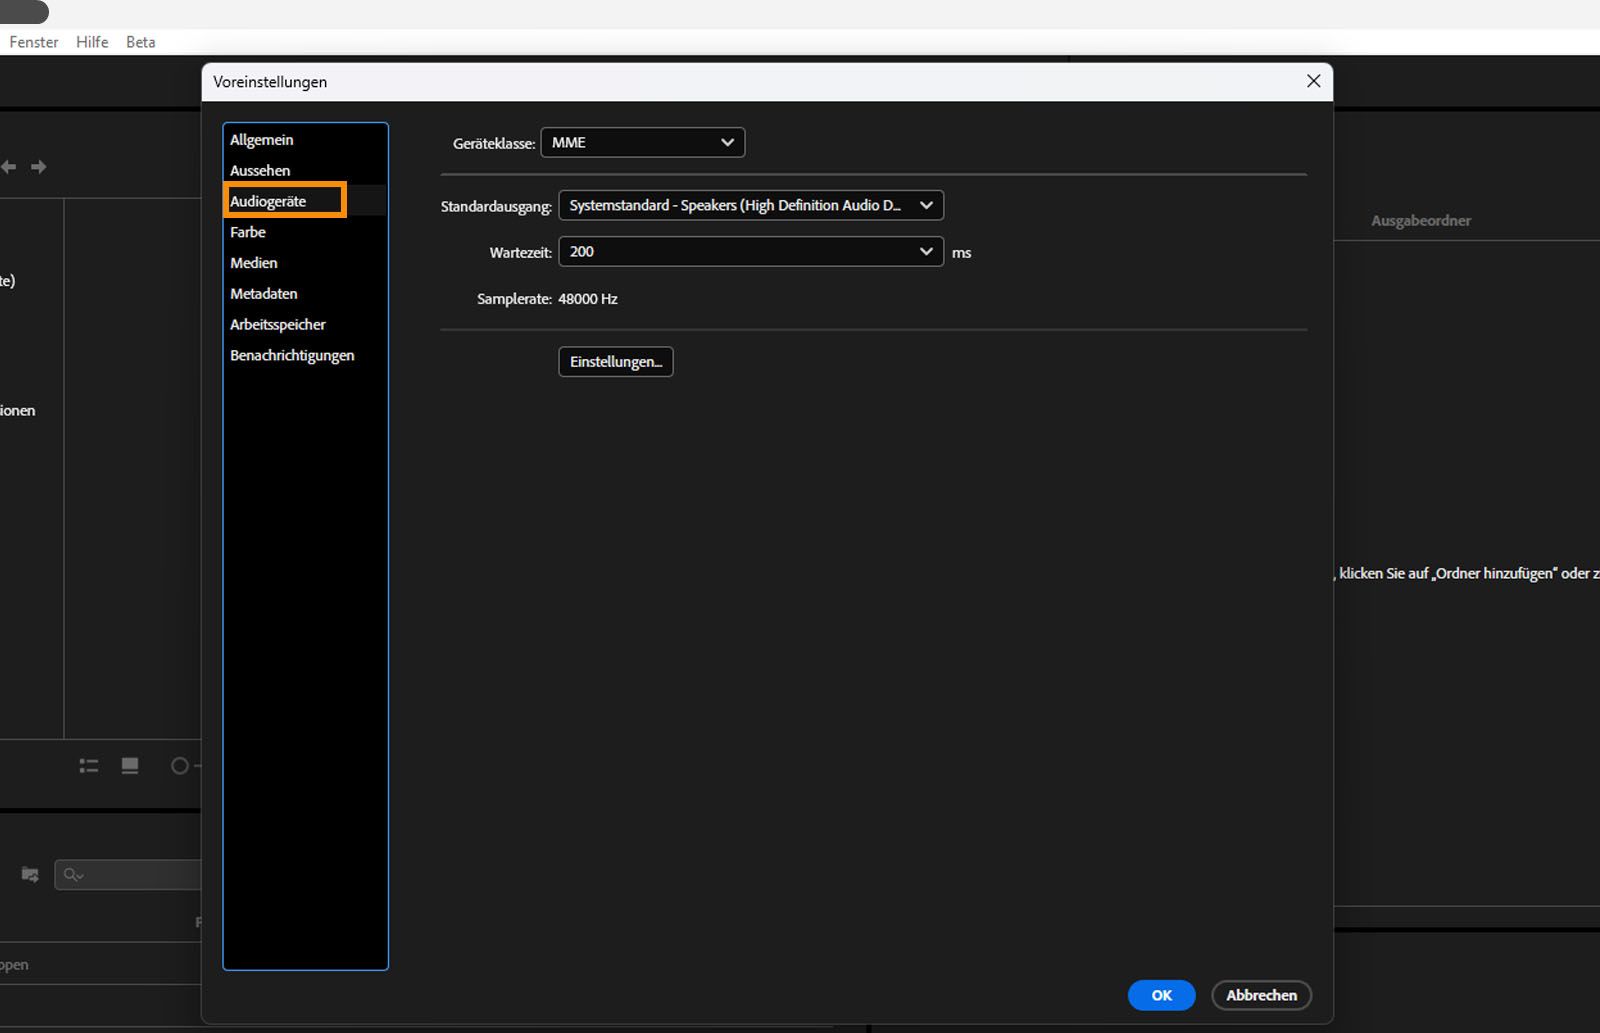Select Allgemein in the preferences list
1600x1033 pixels.
point(305,140)
